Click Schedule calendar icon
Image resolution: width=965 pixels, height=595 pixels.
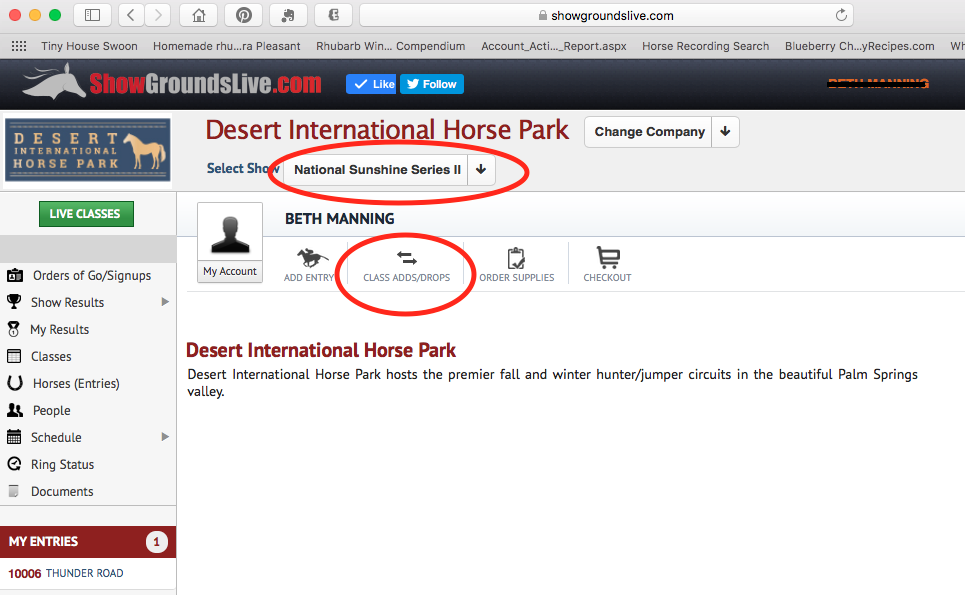(x=14, y=437)
